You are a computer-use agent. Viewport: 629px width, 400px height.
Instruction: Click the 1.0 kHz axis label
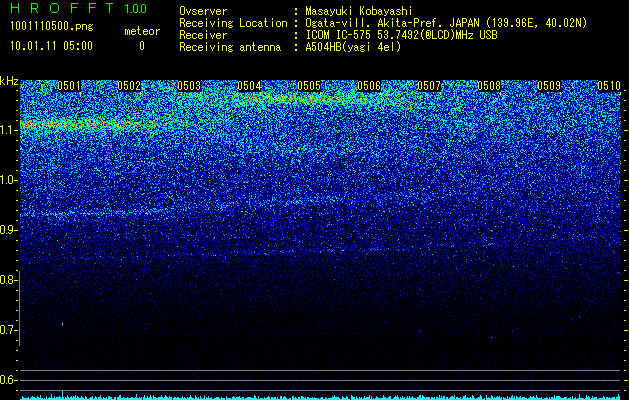(x=9, y=180)
